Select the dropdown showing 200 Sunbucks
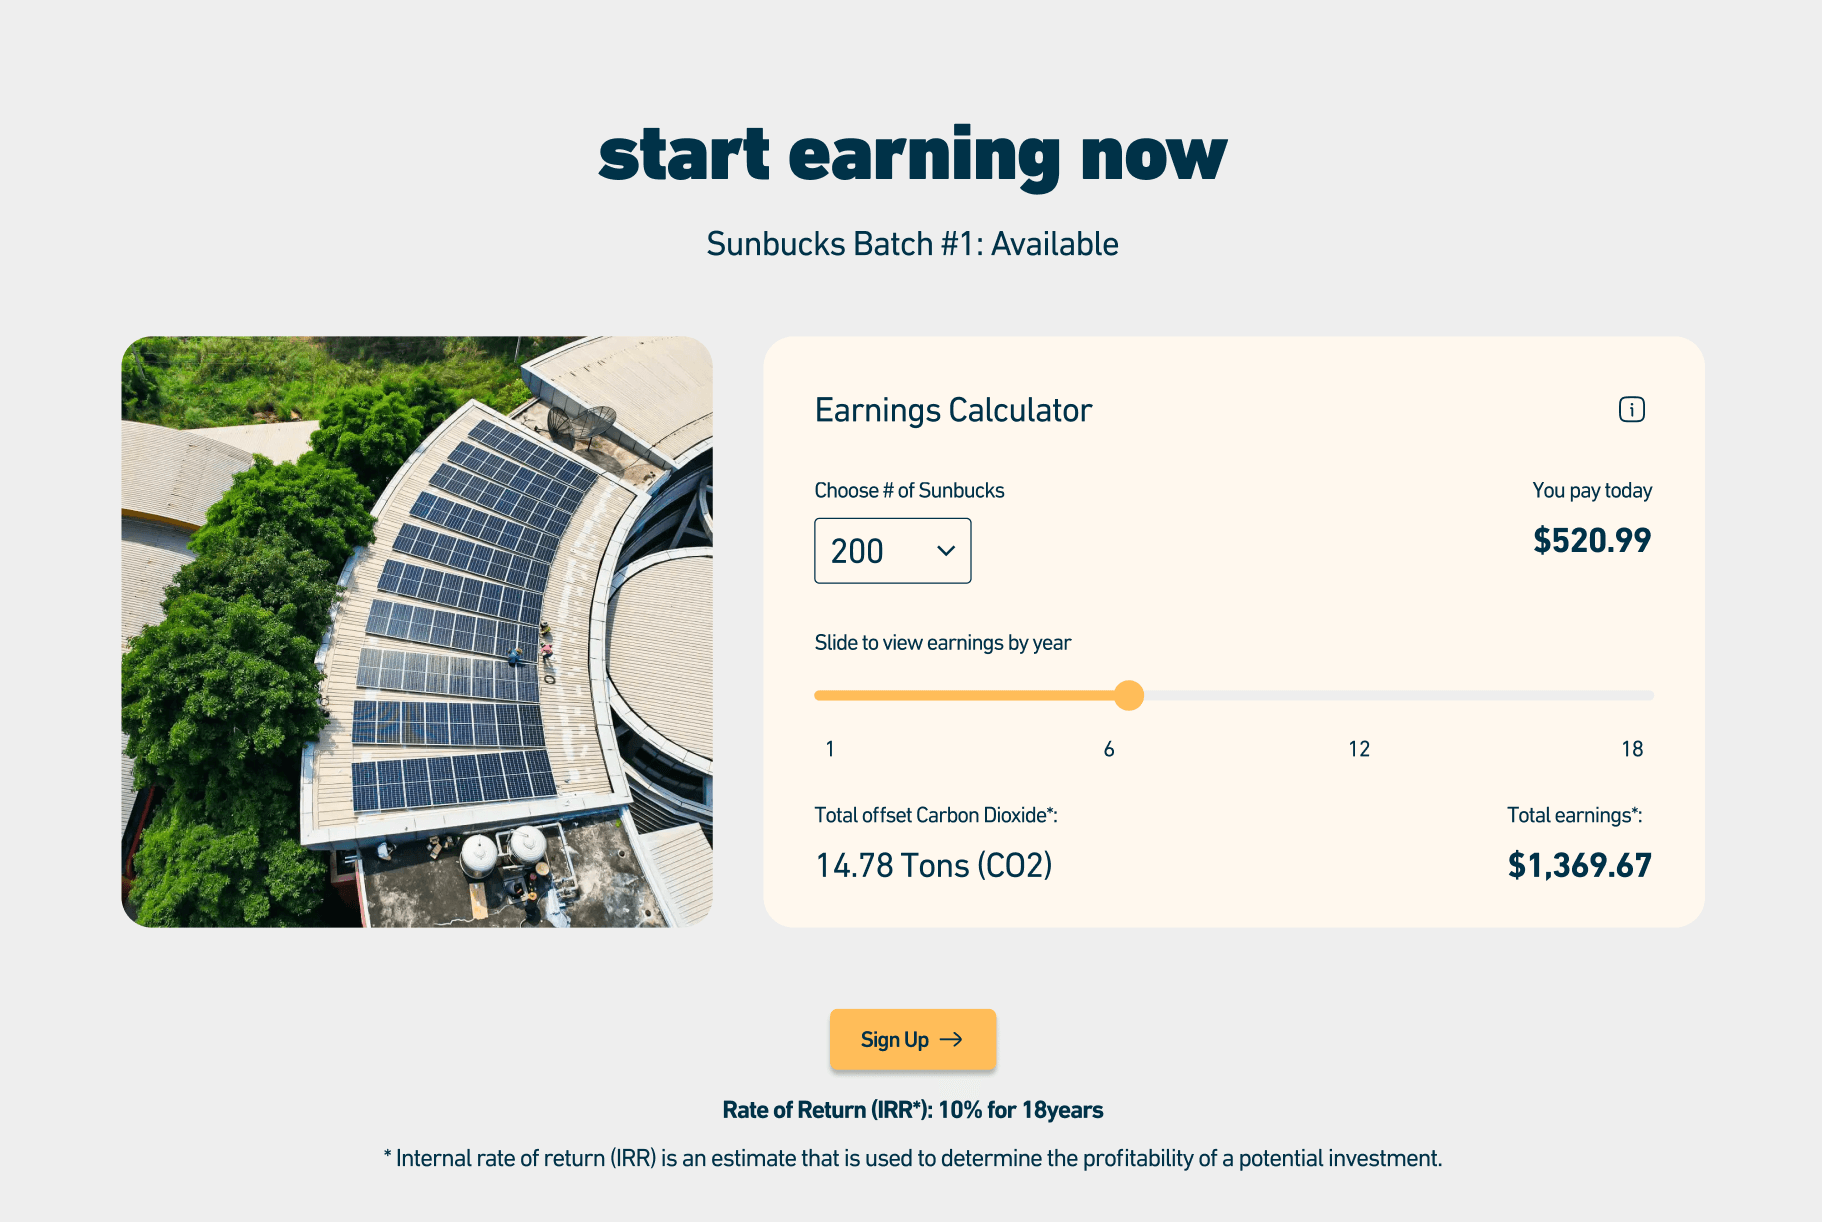Image resolution: width=1822 pixels, height=1222 pixels. [x=893, y=551]
